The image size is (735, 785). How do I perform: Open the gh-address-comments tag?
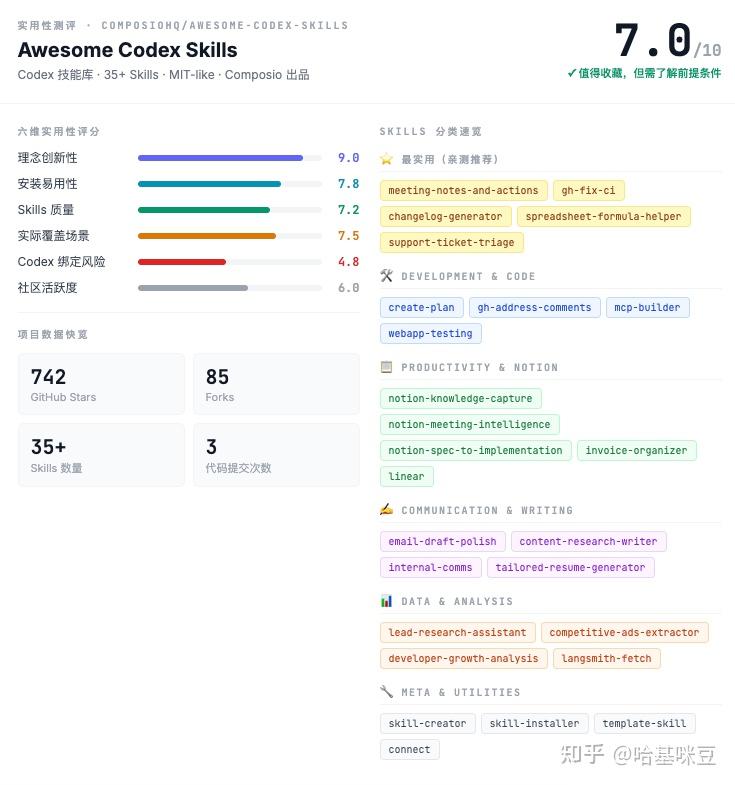coord(534,307)
